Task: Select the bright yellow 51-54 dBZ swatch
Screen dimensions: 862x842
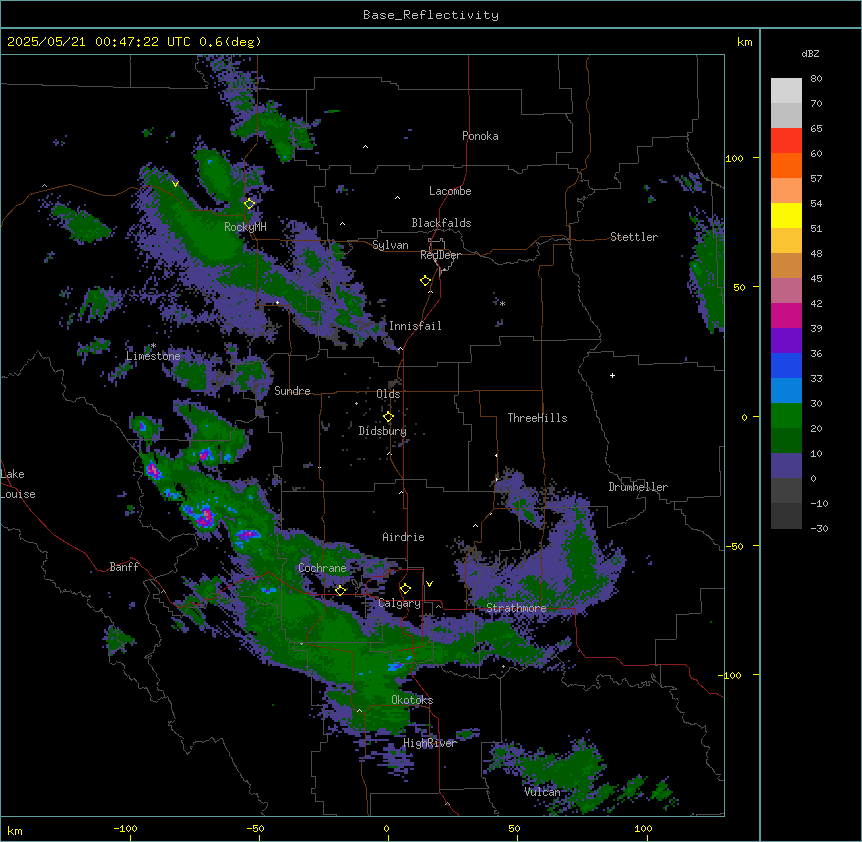Action: [x=786, y=215]
